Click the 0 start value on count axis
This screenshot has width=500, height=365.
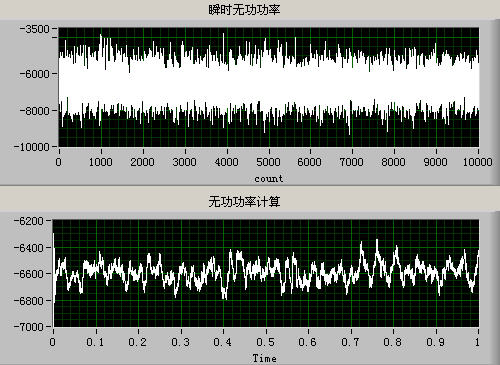click(x=59, y=162)
